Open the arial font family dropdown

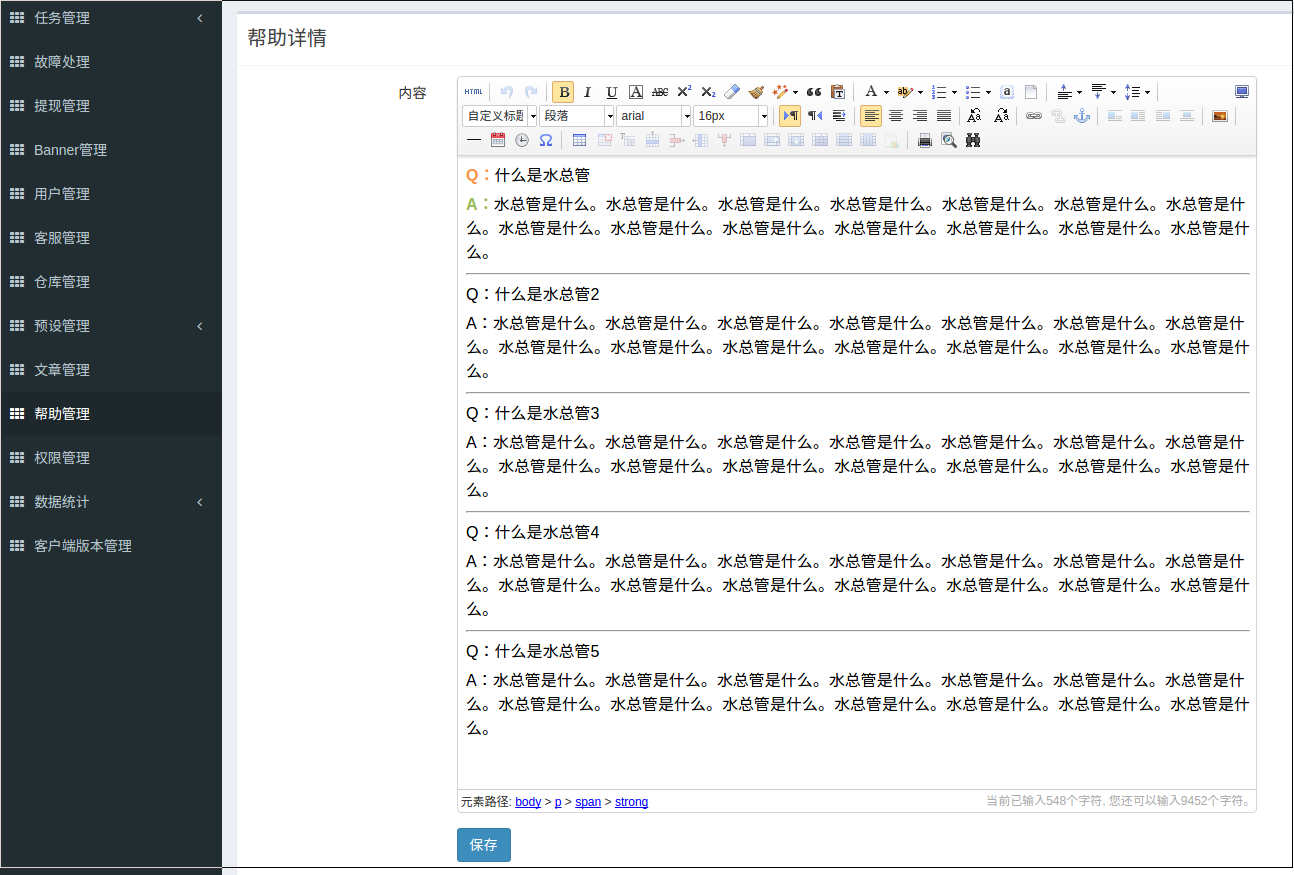pyautogui.click(x=654, y=116)
